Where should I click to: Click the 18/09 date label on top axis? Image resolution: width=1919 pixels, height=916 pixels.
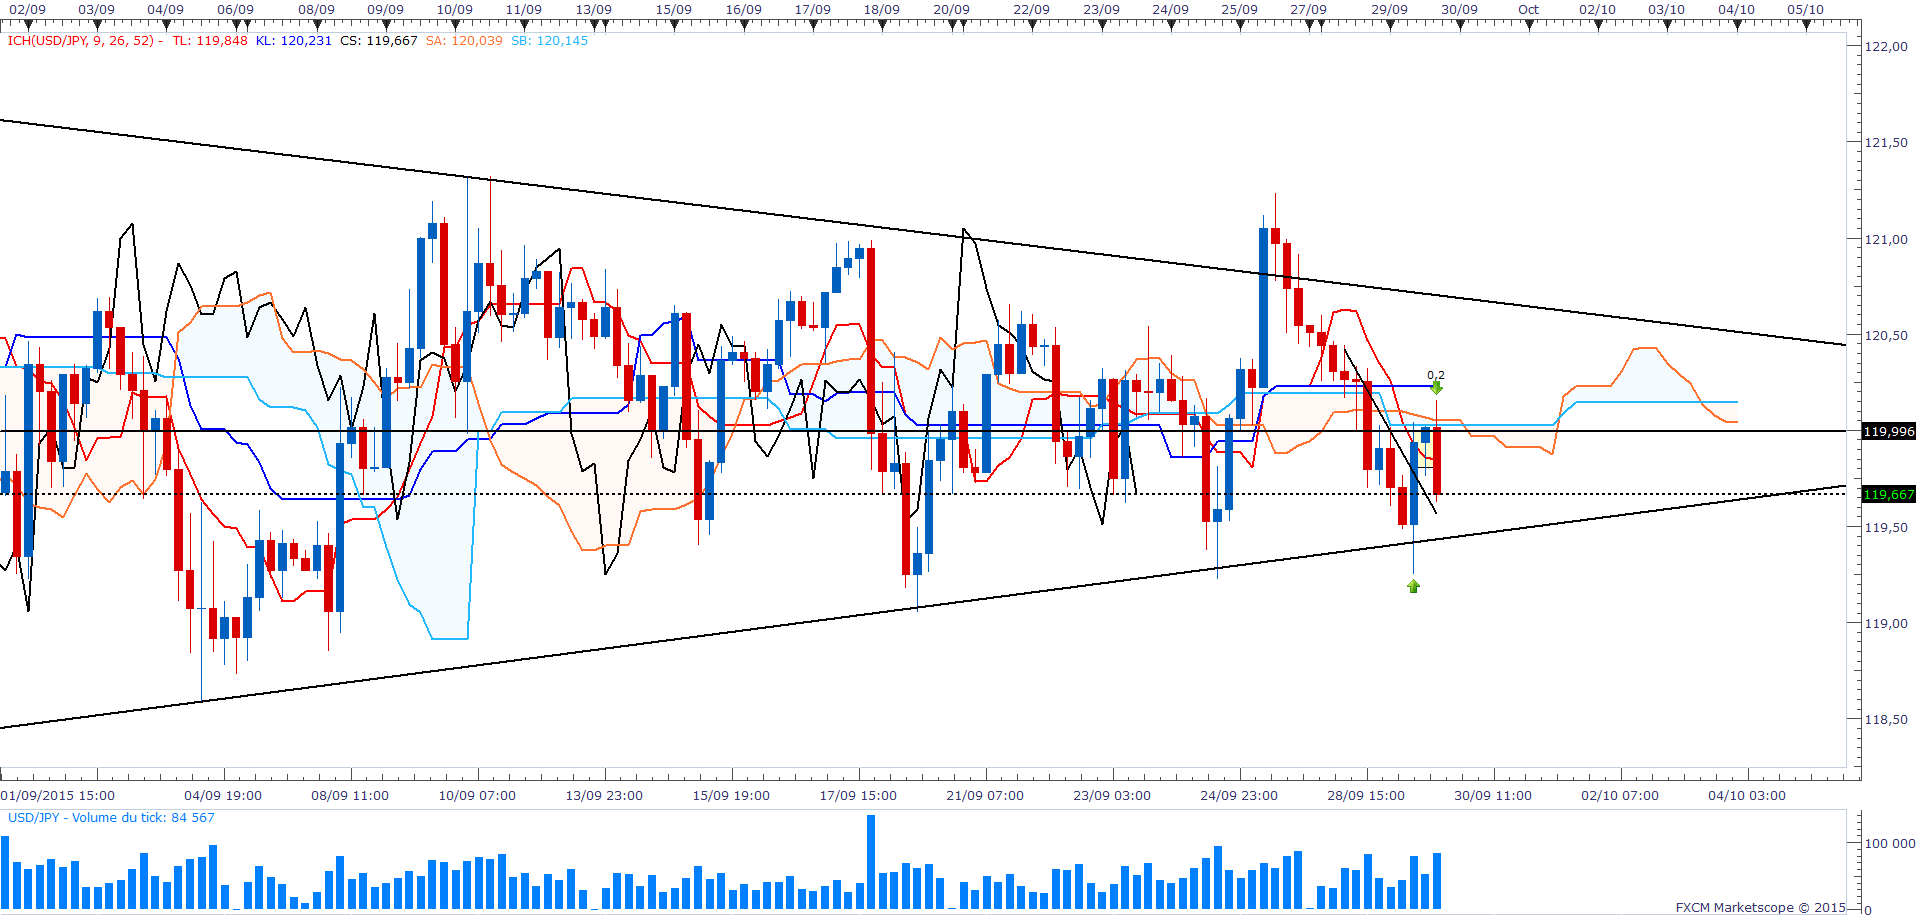(881, 10)
